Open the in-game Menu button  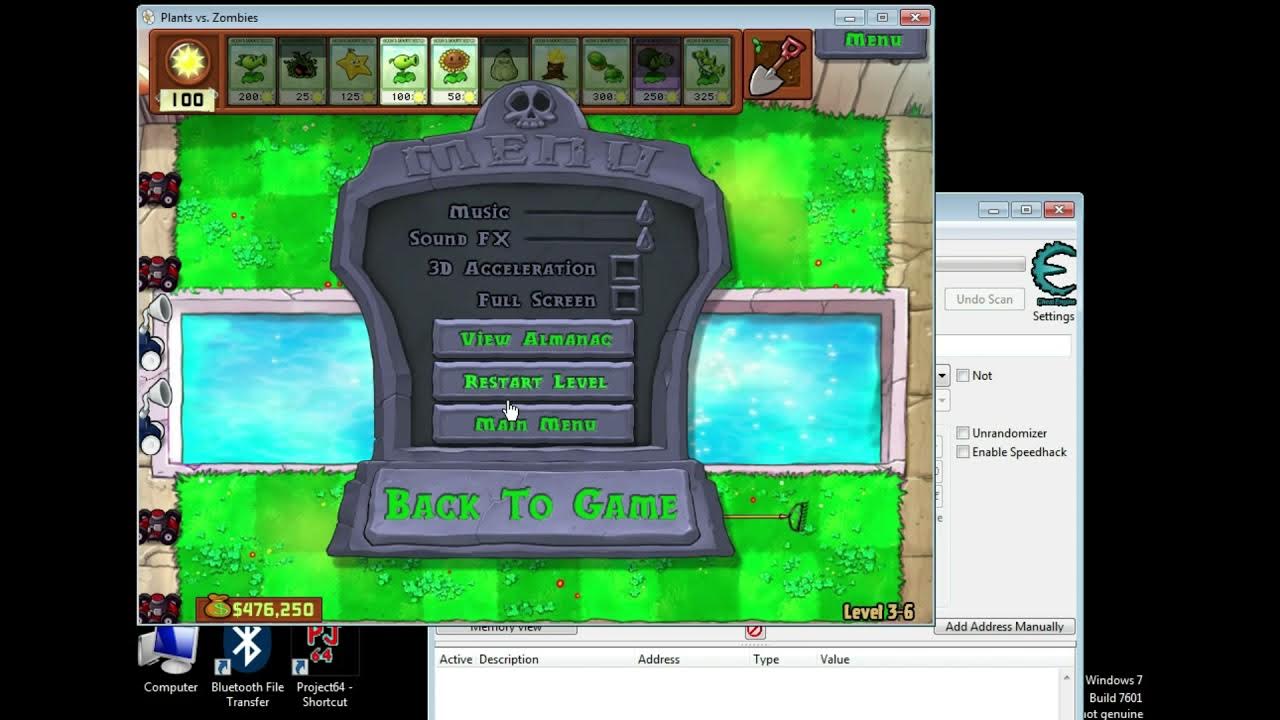(x=872, y=41)
